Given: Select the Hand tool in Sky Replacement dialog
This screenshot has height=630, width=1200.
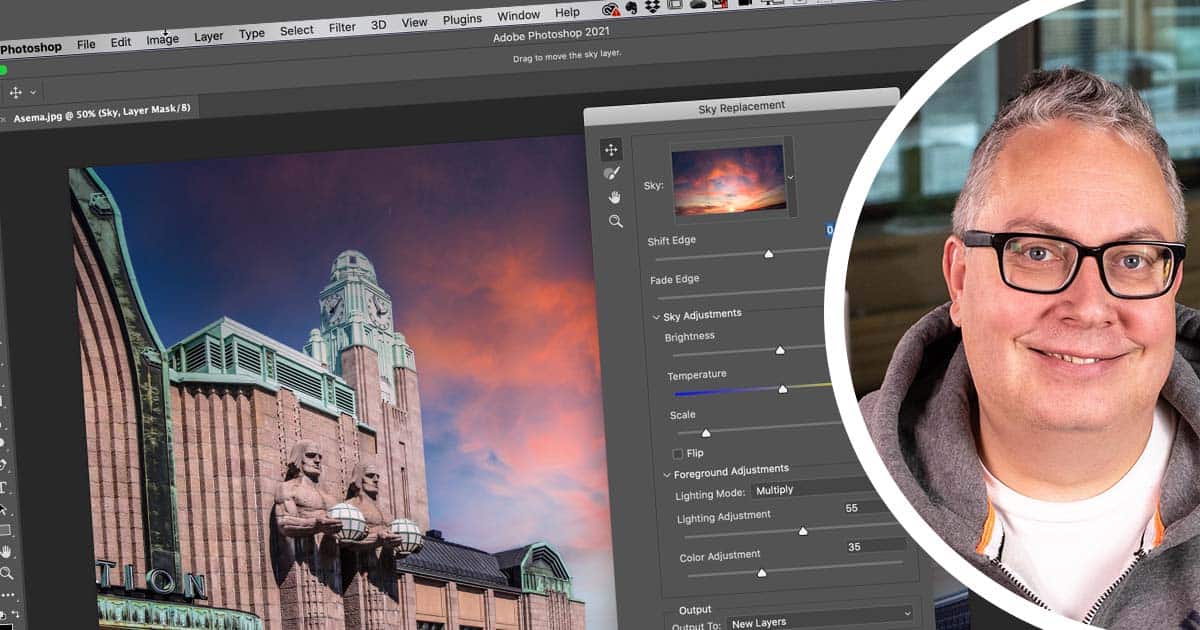Looking at the screenshot, I should [x=614, y=197].
